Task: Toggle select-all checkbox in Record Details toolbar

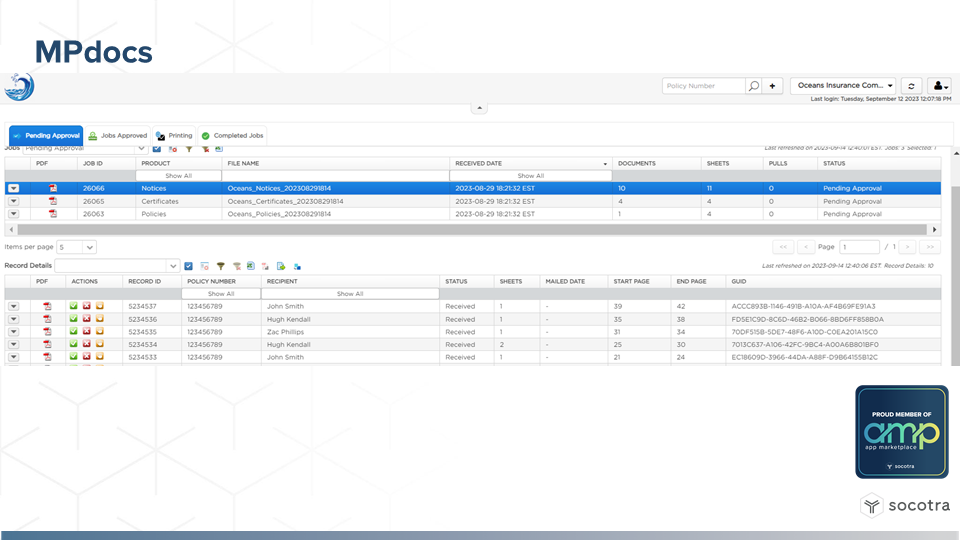Action: coord(189,266)
